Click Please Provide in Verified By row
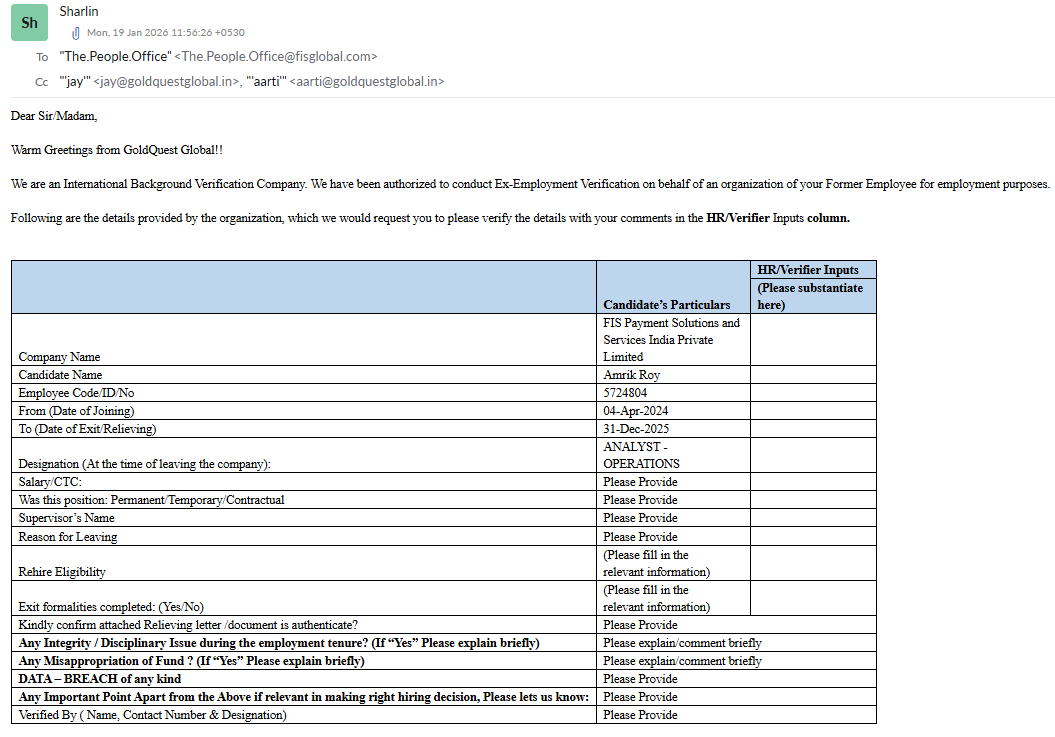Screen dimensions: 1055x737 click(x=640, y=715)
